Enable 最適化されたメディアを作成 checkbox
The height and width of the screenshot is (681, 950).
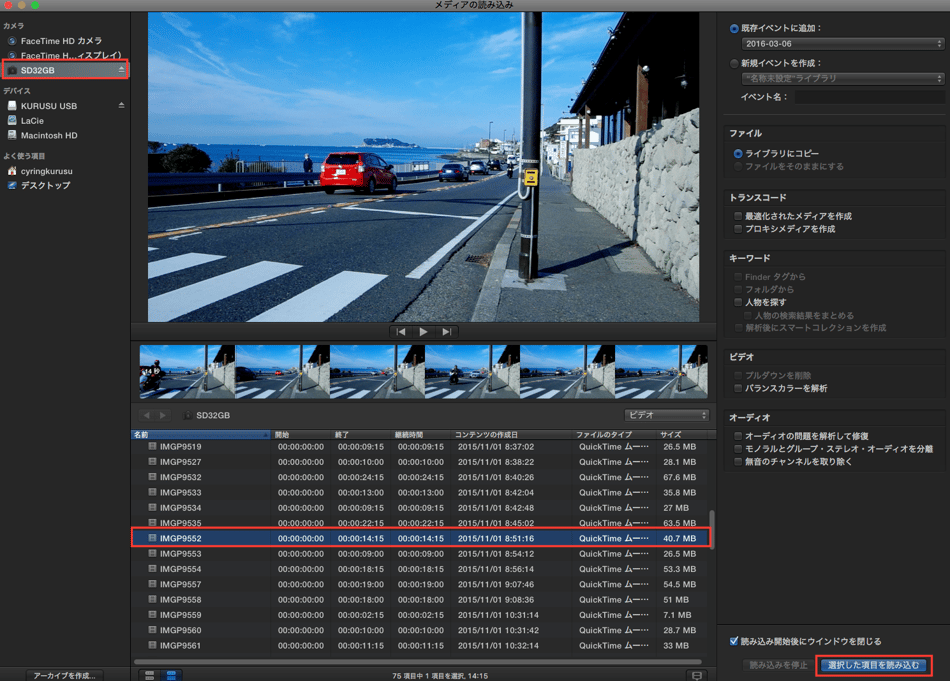[738, 216]
